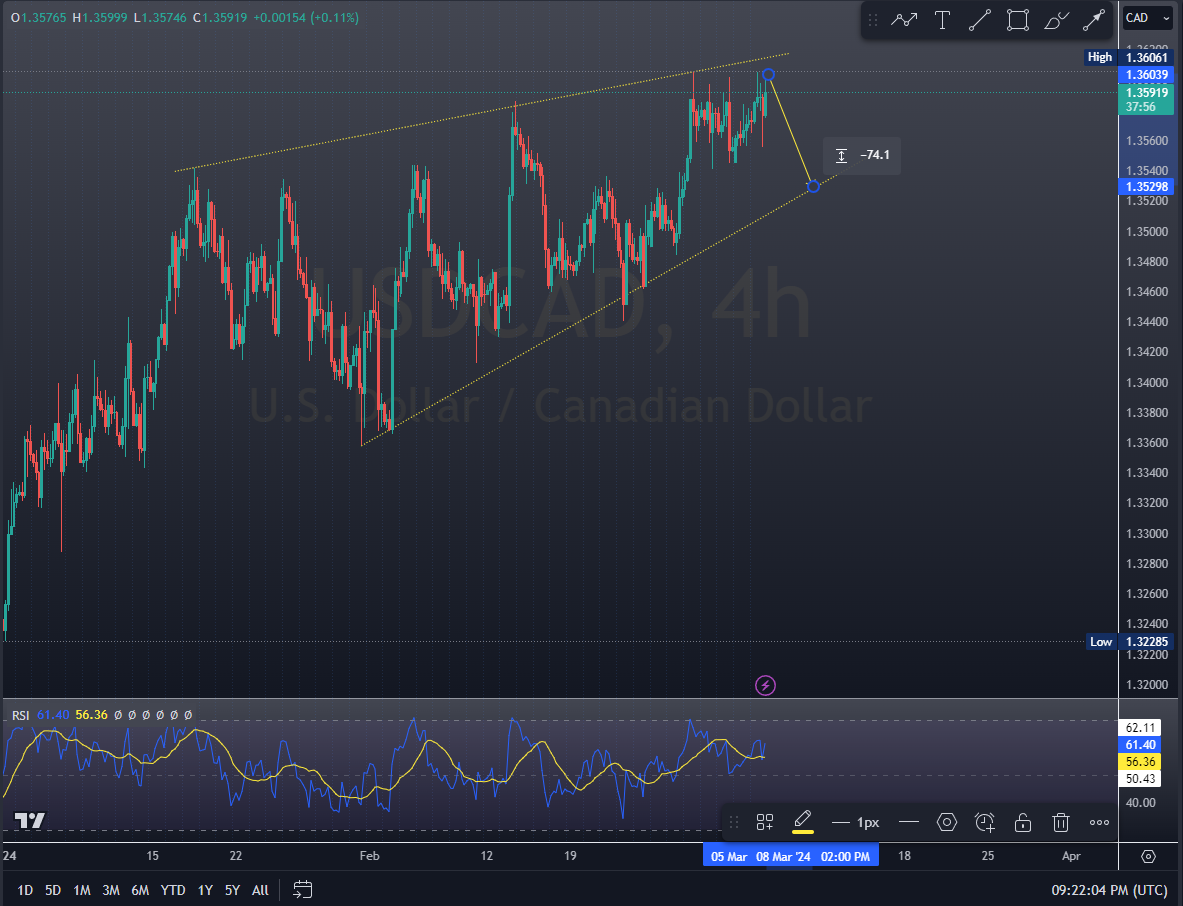Viewport: 1183px width, 906px height.
Task: Click the open value O1.35765 in header
Action: [38, 17]
